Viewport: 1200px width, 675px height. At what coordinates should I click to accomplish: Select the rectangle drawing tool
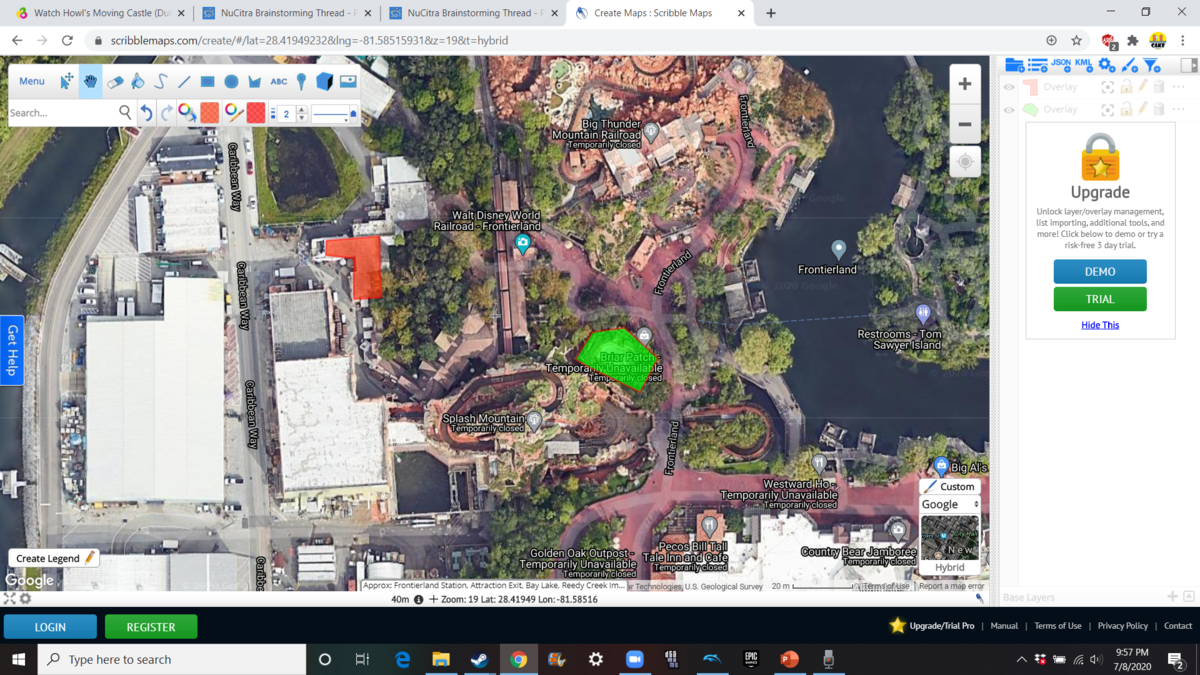tap(207, 82)
